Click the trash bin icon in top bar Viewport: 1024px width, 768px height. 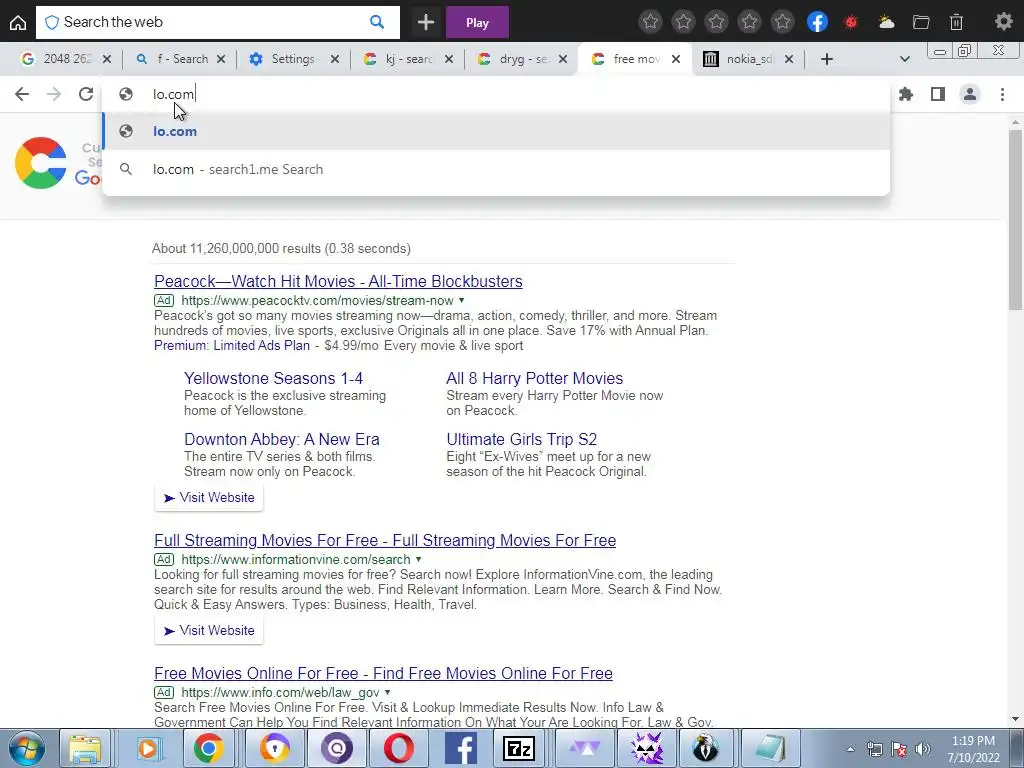956,22
